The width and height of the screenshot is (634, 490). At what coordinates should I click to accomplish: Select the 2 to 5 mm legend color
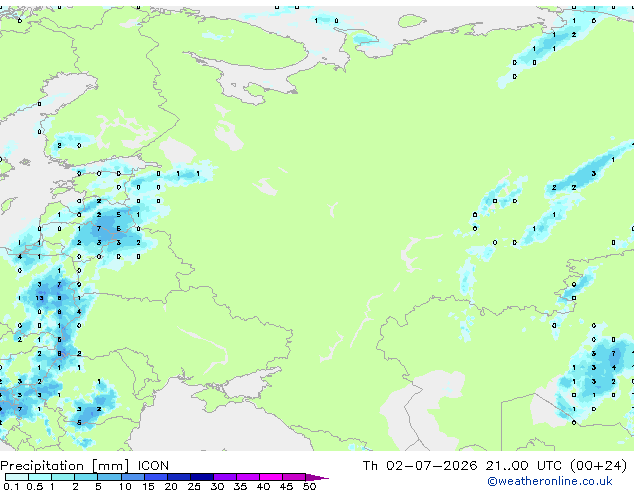[86, 477]
